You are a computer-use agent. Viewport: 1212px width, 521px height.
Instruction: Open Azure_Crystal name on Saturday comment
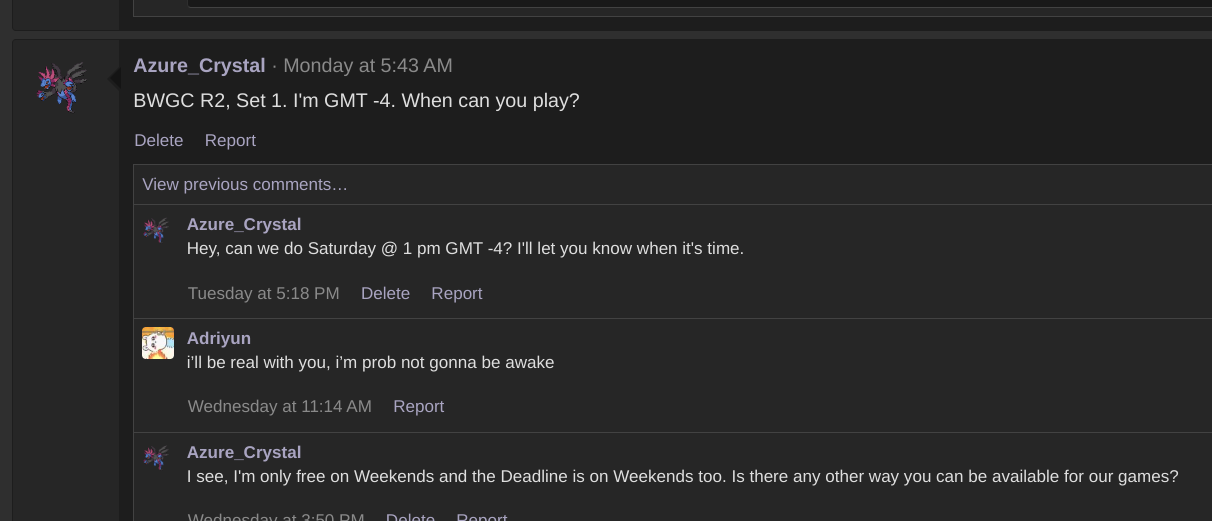(x=244, y=225)
